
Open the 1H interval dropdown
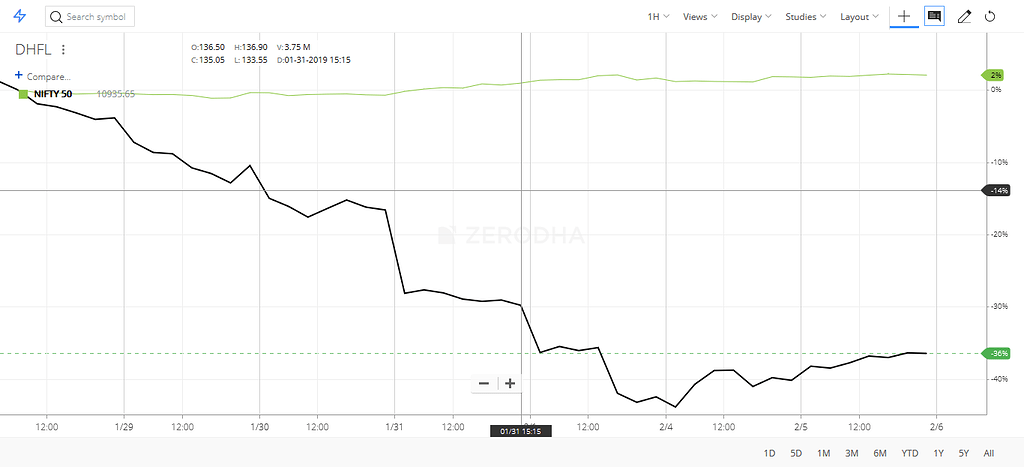click(659, 17)
